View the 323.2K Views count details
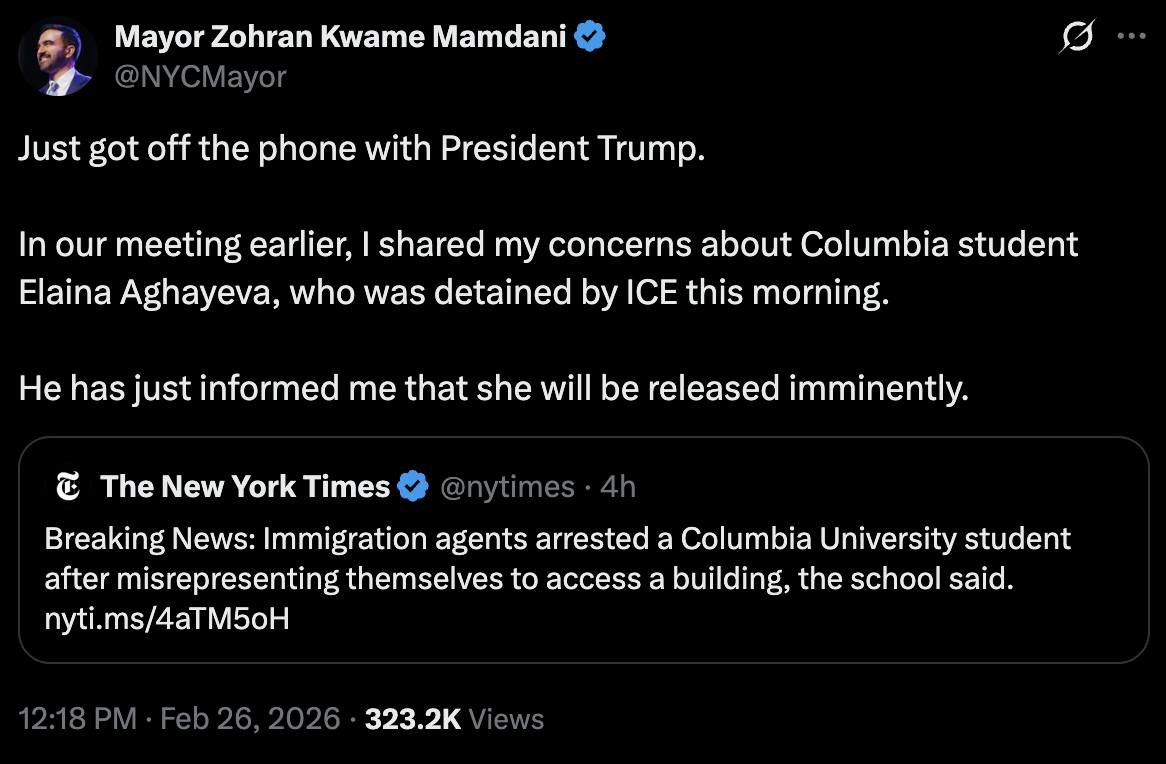1166x764 pixels. 455,719
